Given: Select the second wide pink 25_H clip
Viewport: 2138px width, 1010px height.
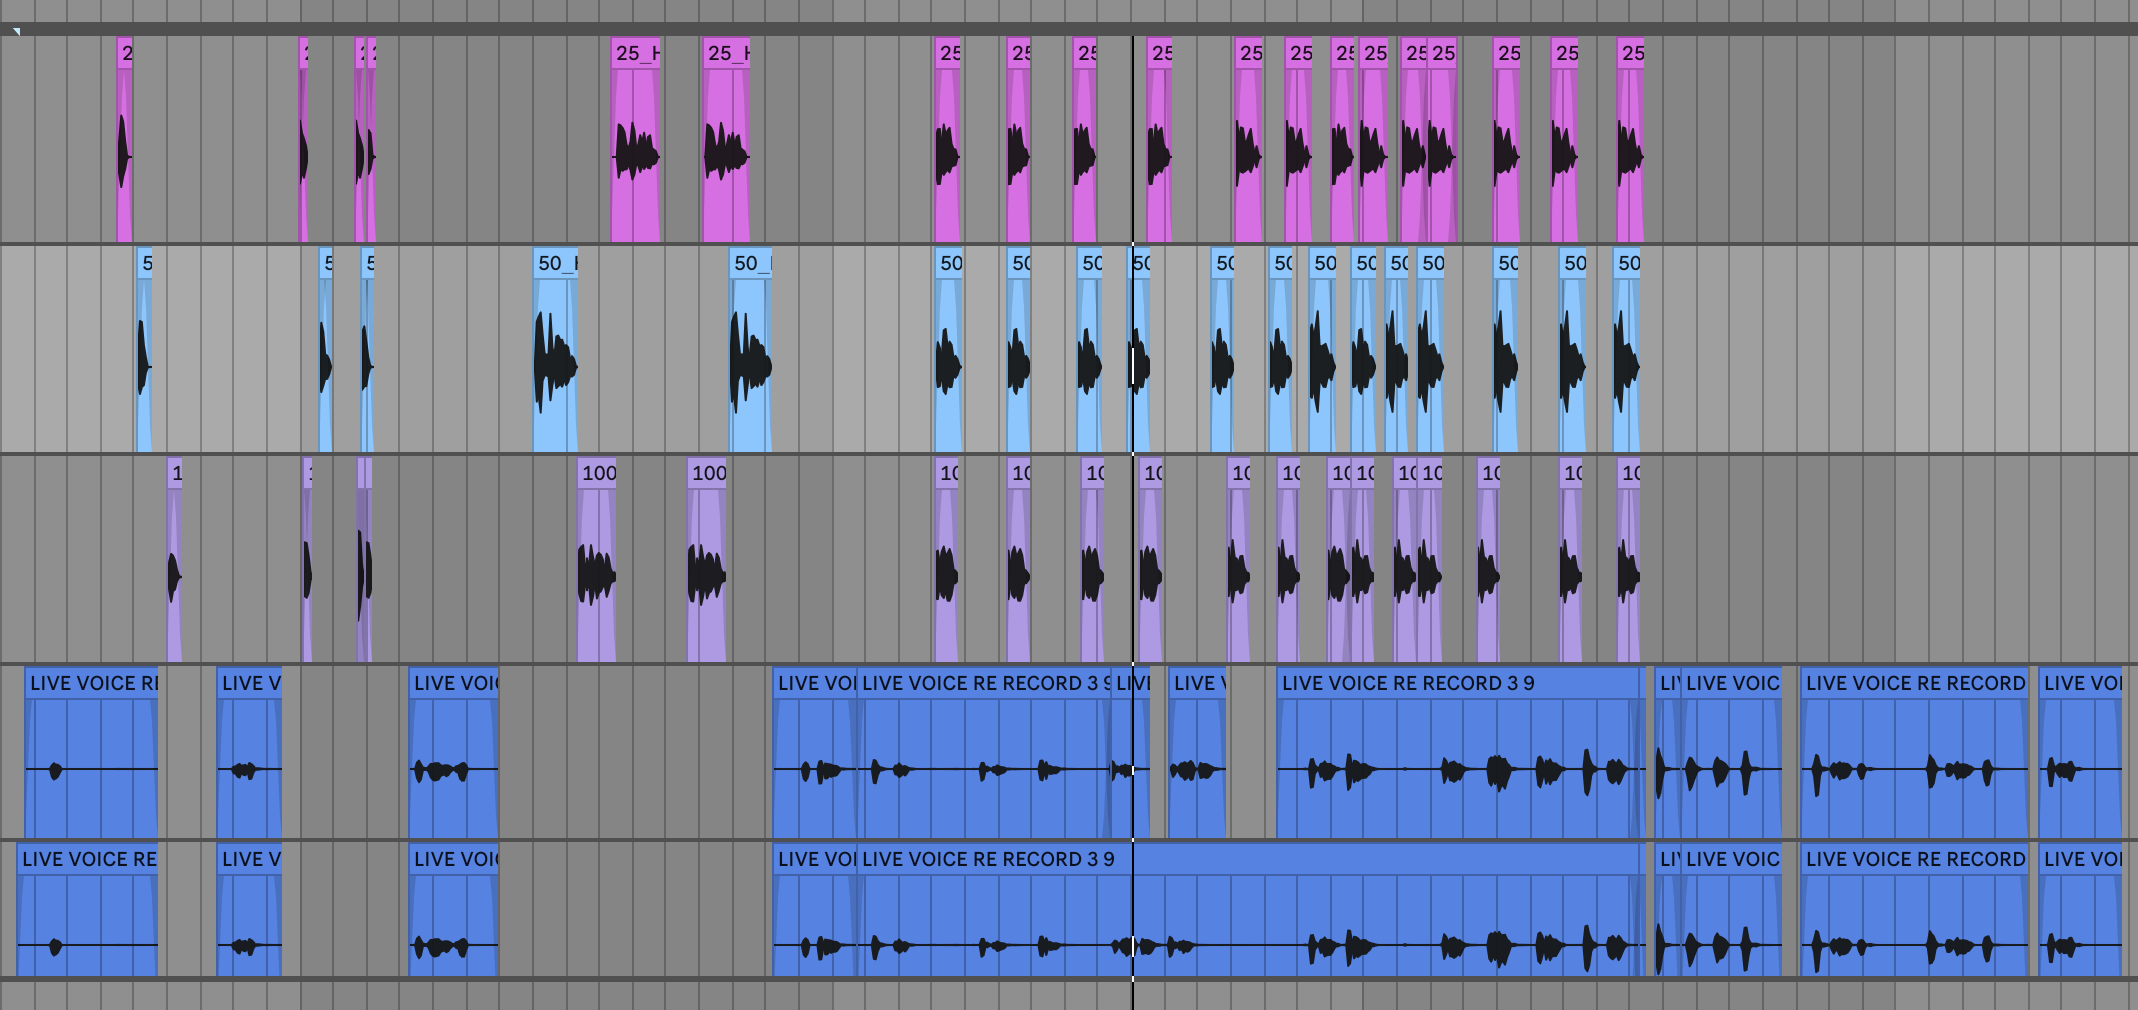Looking at the screenshot, I should coord(726,140).
